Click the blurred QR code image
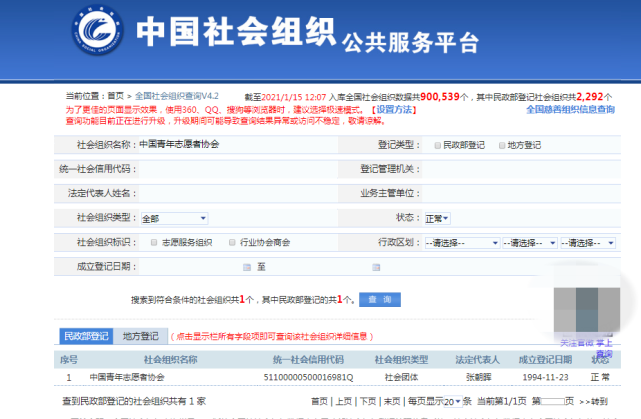The width and height of the screenshot is (641, 419). 587,309
